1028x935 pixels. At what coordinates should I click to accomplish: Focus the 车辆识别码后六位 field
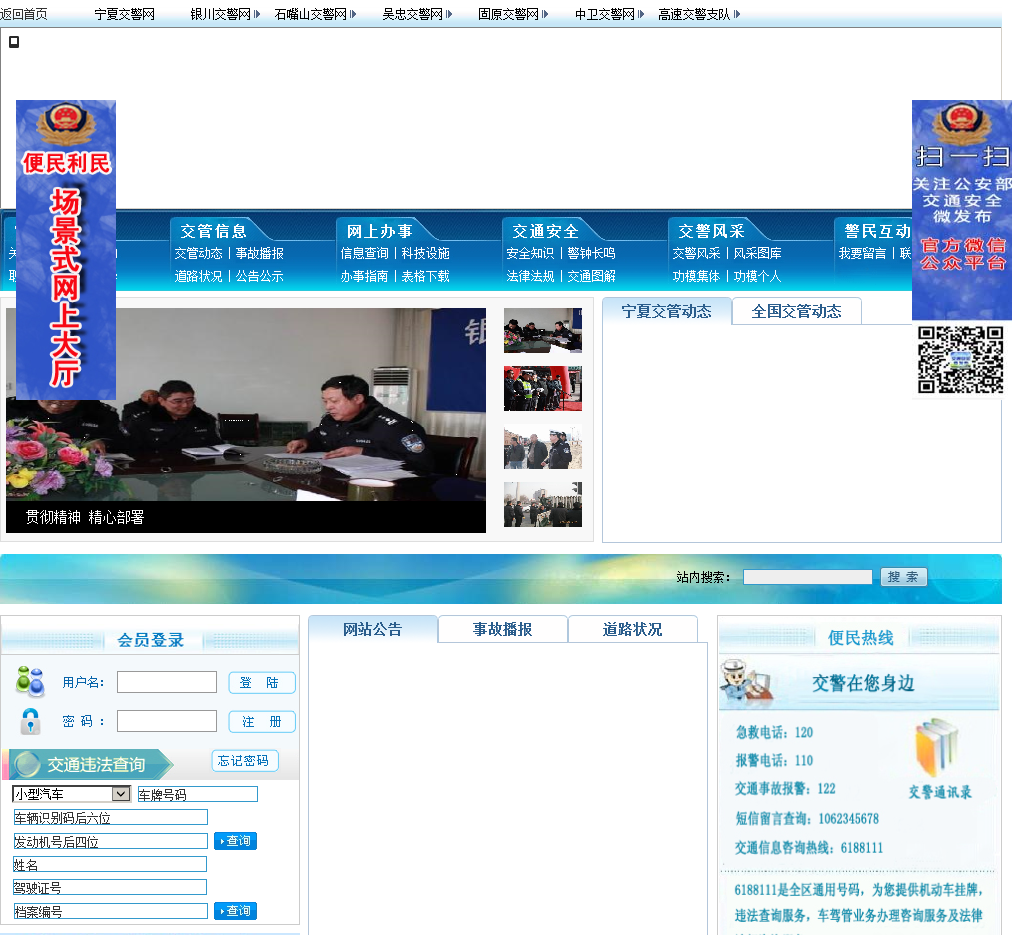coord(110,817)
